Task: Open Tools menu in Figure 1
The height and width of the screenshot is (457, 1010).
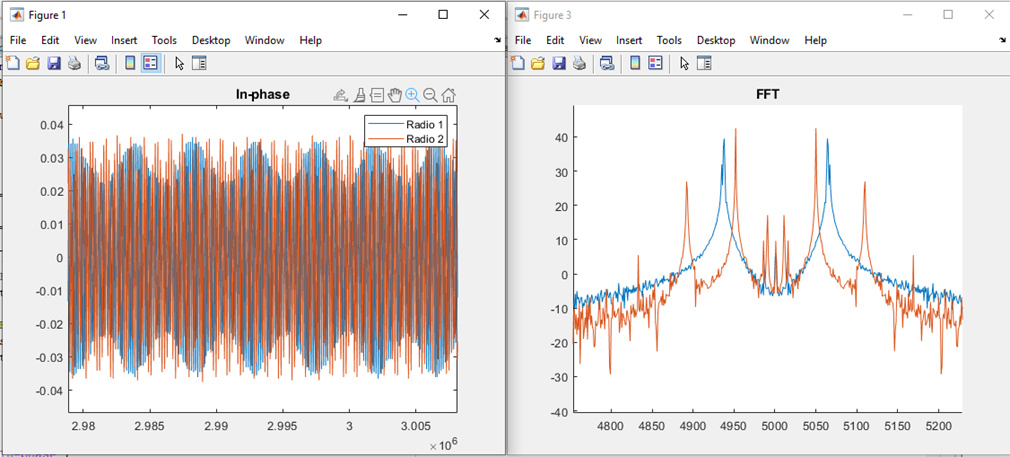Action: 164,40
